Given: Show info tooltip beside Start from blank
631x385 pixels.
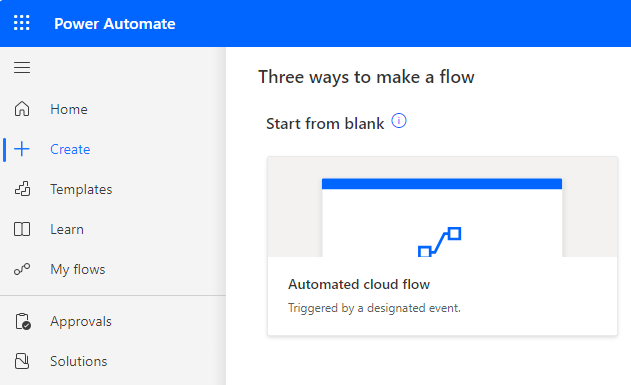Looking at the screenshot, I should [399, 121].
